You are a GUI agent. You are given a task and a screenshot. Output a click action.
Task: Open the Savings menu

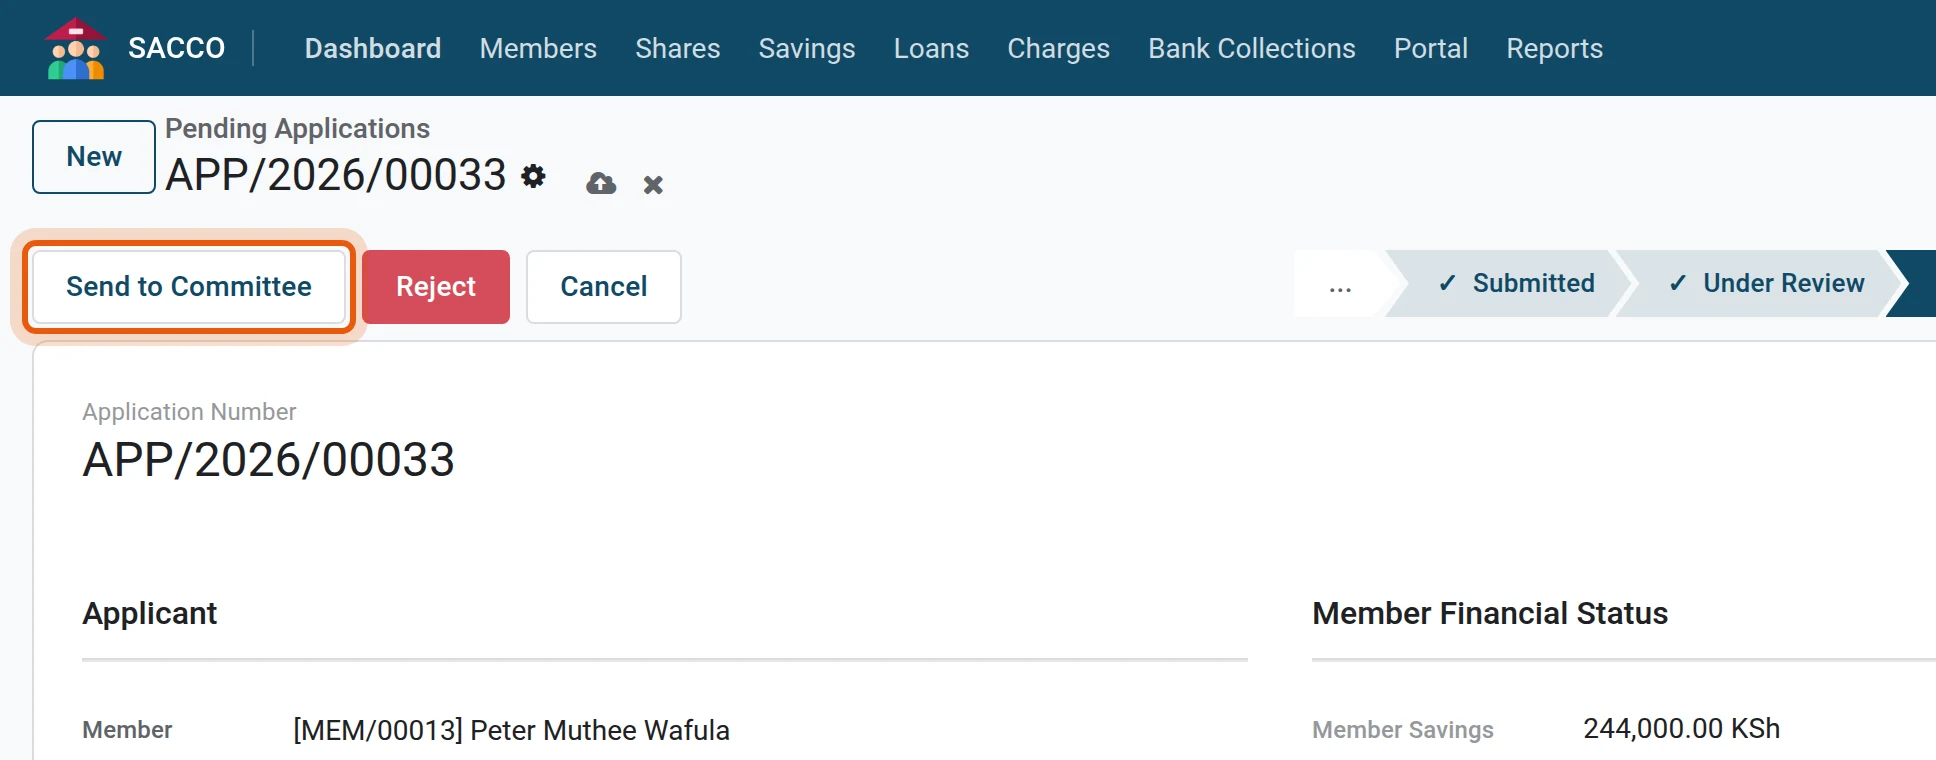pos(807,48)
